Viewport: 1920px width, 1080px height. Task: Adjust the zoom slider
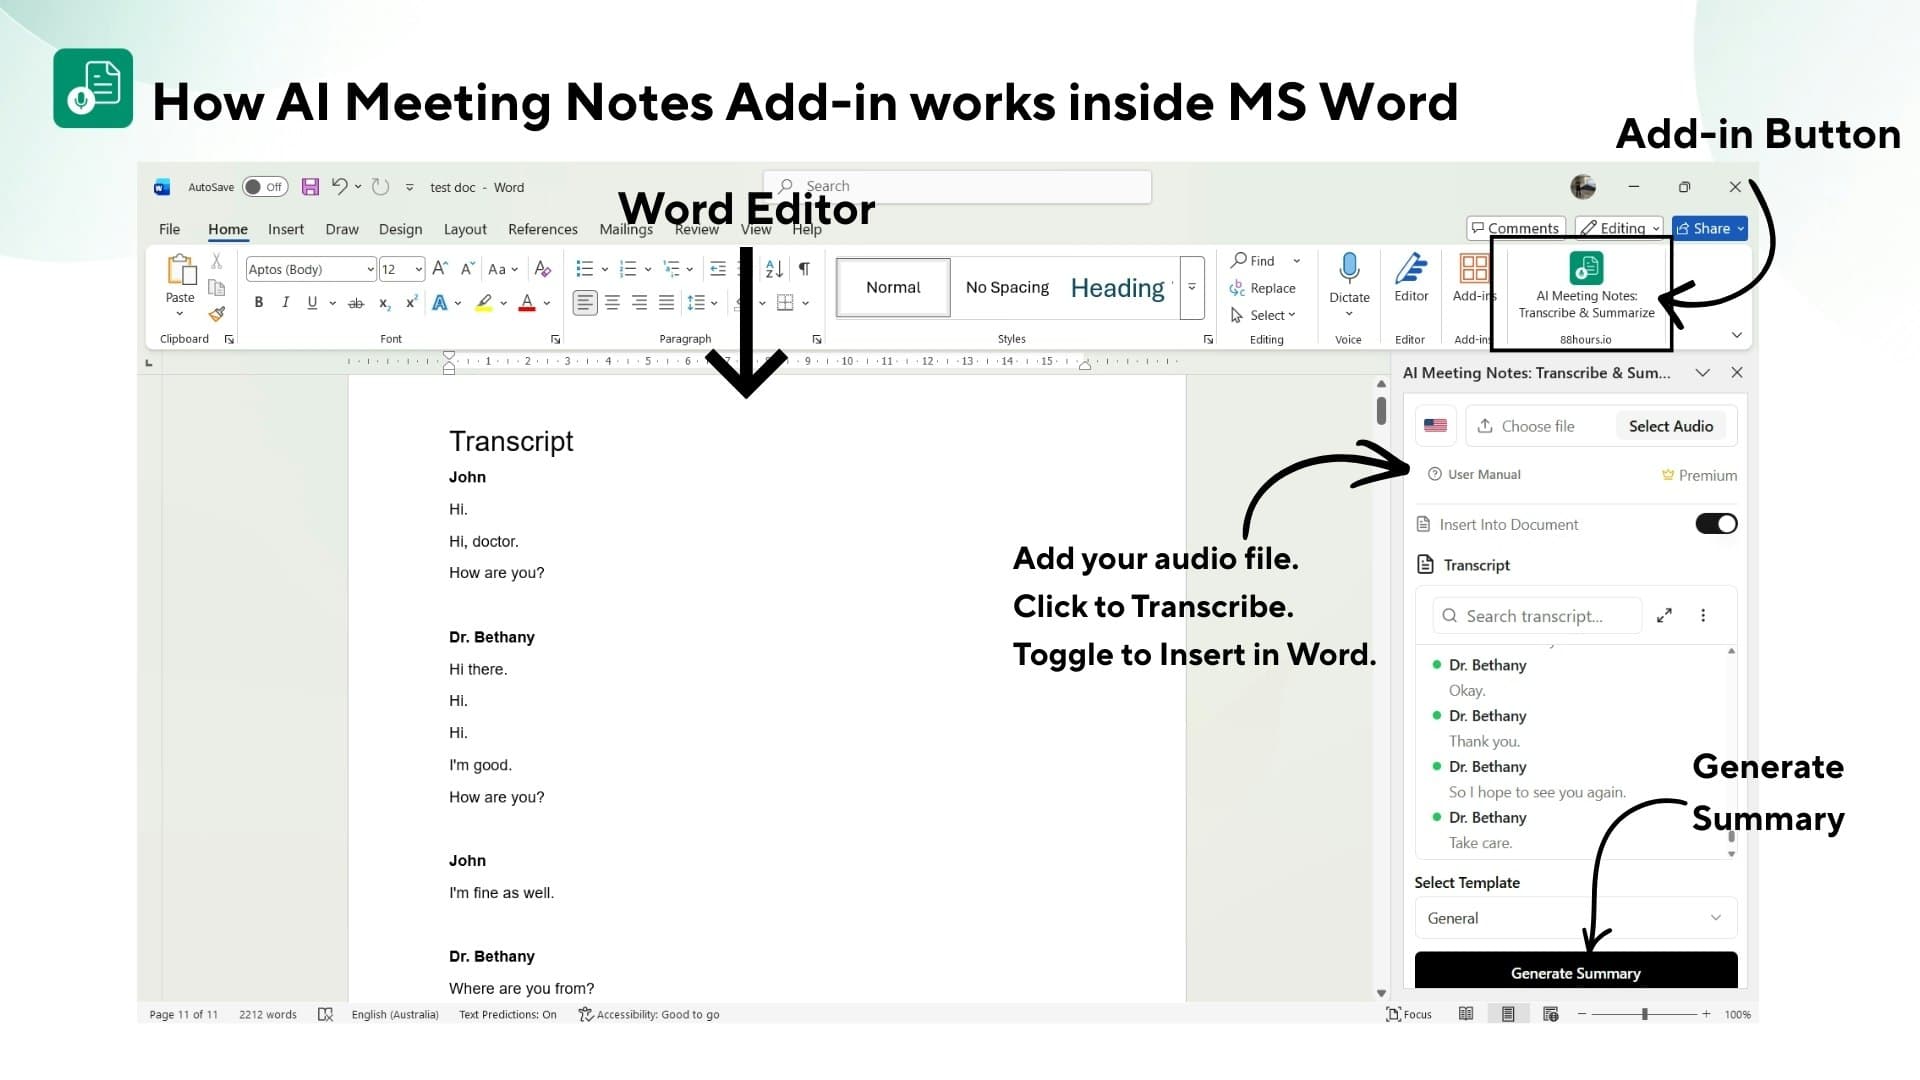[1644, 1013]
